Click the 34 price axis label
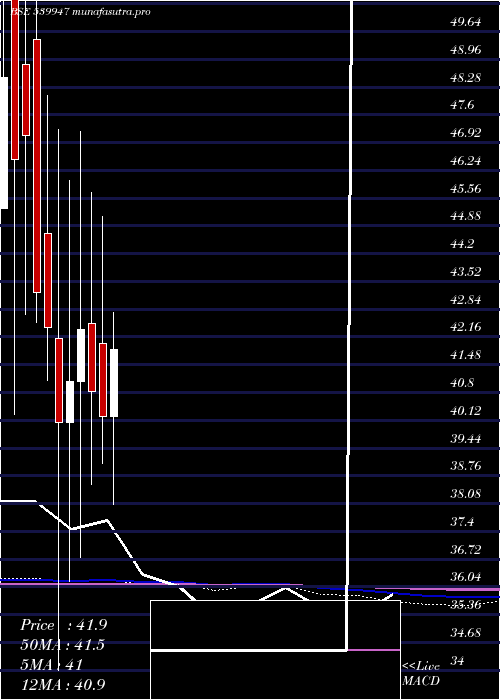 click(457, 660)
